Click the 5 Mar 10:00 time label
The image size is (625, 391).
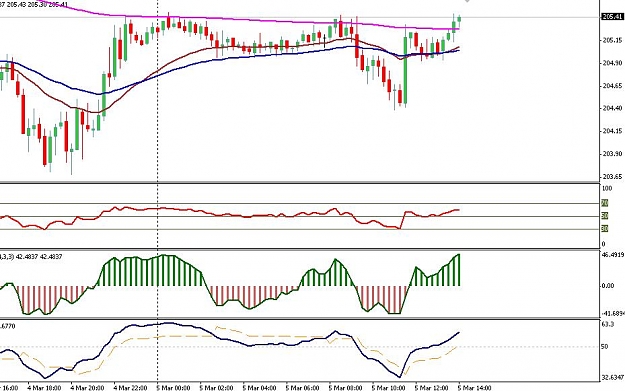click(x=389, y=388)
